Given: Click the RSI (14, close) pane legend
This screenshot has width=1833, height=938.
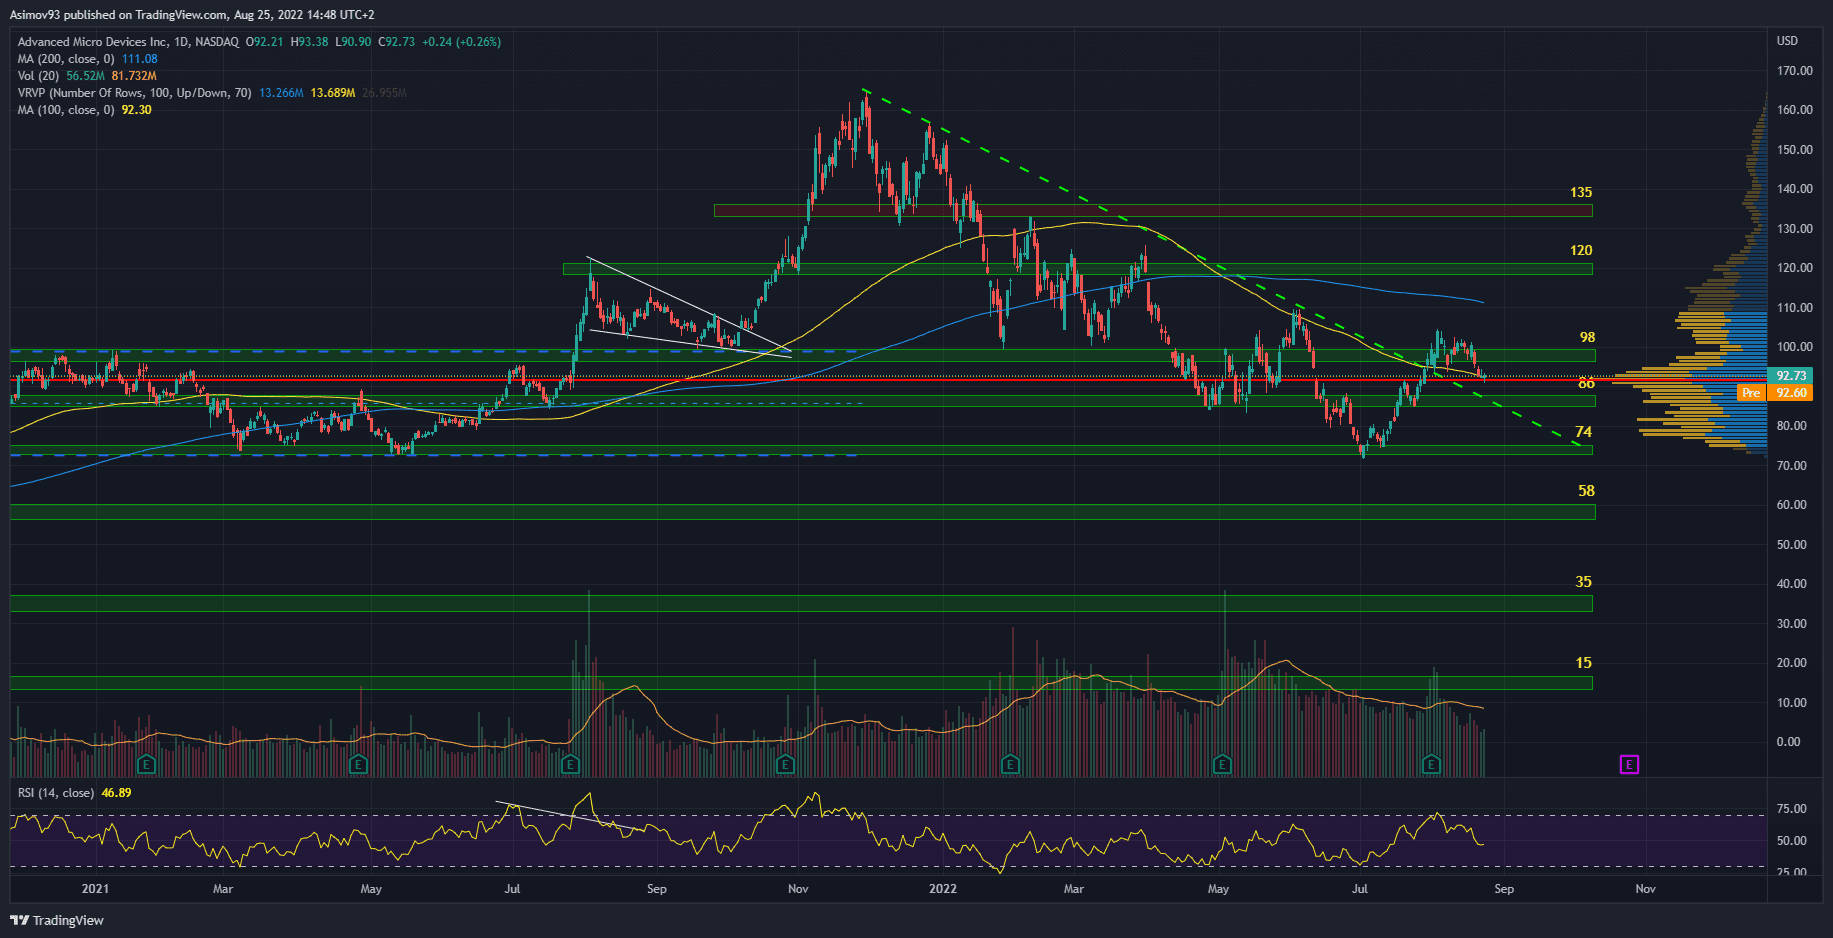Looking at the screenshot, I should point(56,793).
